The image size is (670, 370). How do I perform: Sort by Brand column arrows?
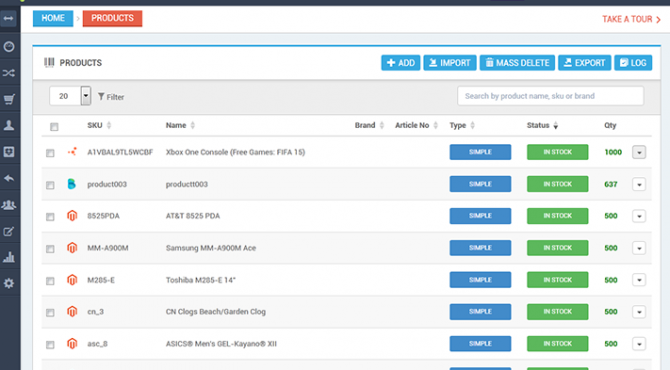382,125
